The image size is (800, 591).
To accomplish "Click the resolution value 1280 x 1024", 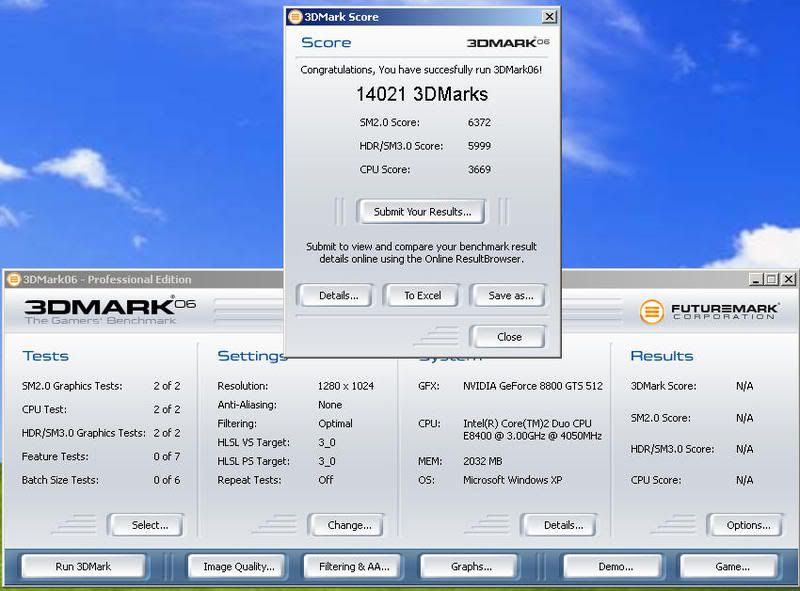I will (345, 386).
